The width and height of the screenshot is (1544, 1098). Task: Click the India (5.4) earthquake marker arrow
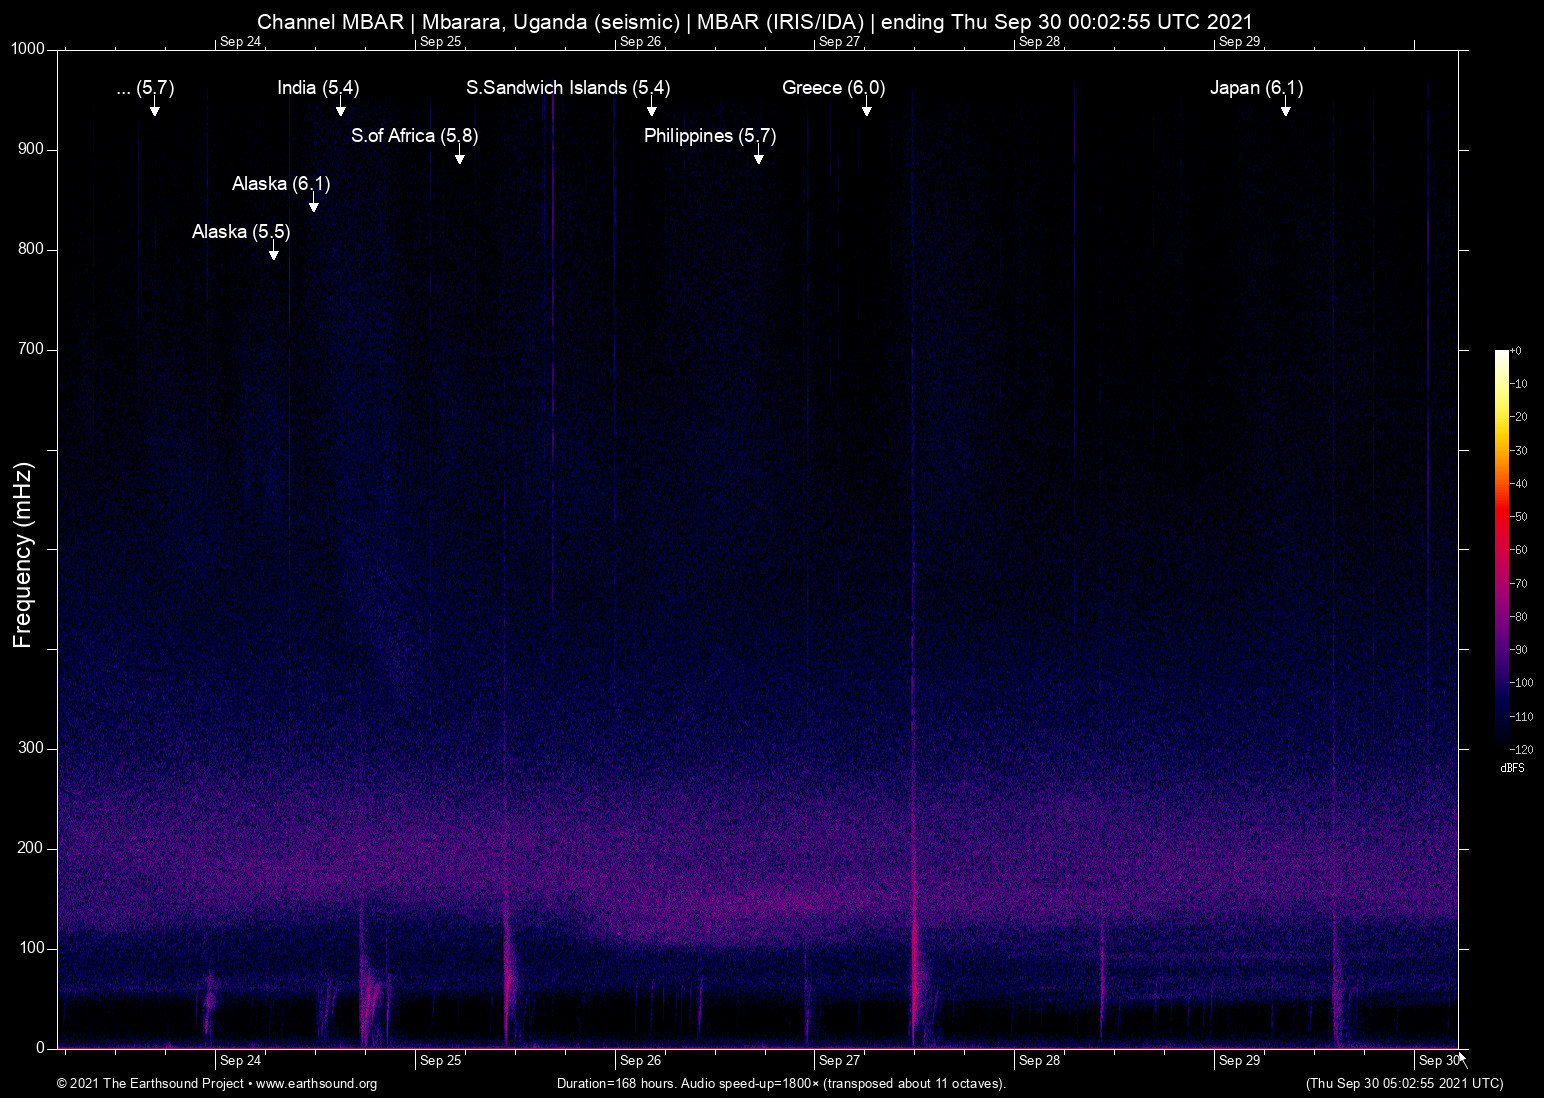pos(340,107)
